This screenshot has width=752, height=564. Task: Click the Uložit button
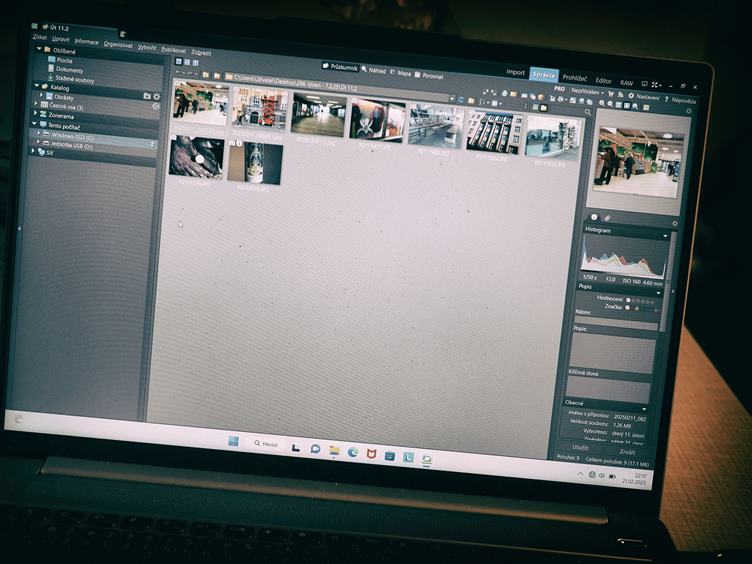[x=581, y=446]
